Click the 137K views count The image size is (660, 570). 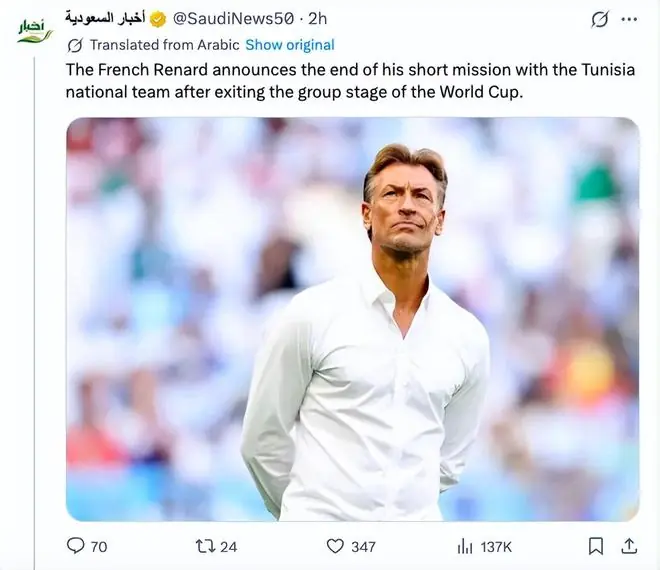(x=496, y=547)
